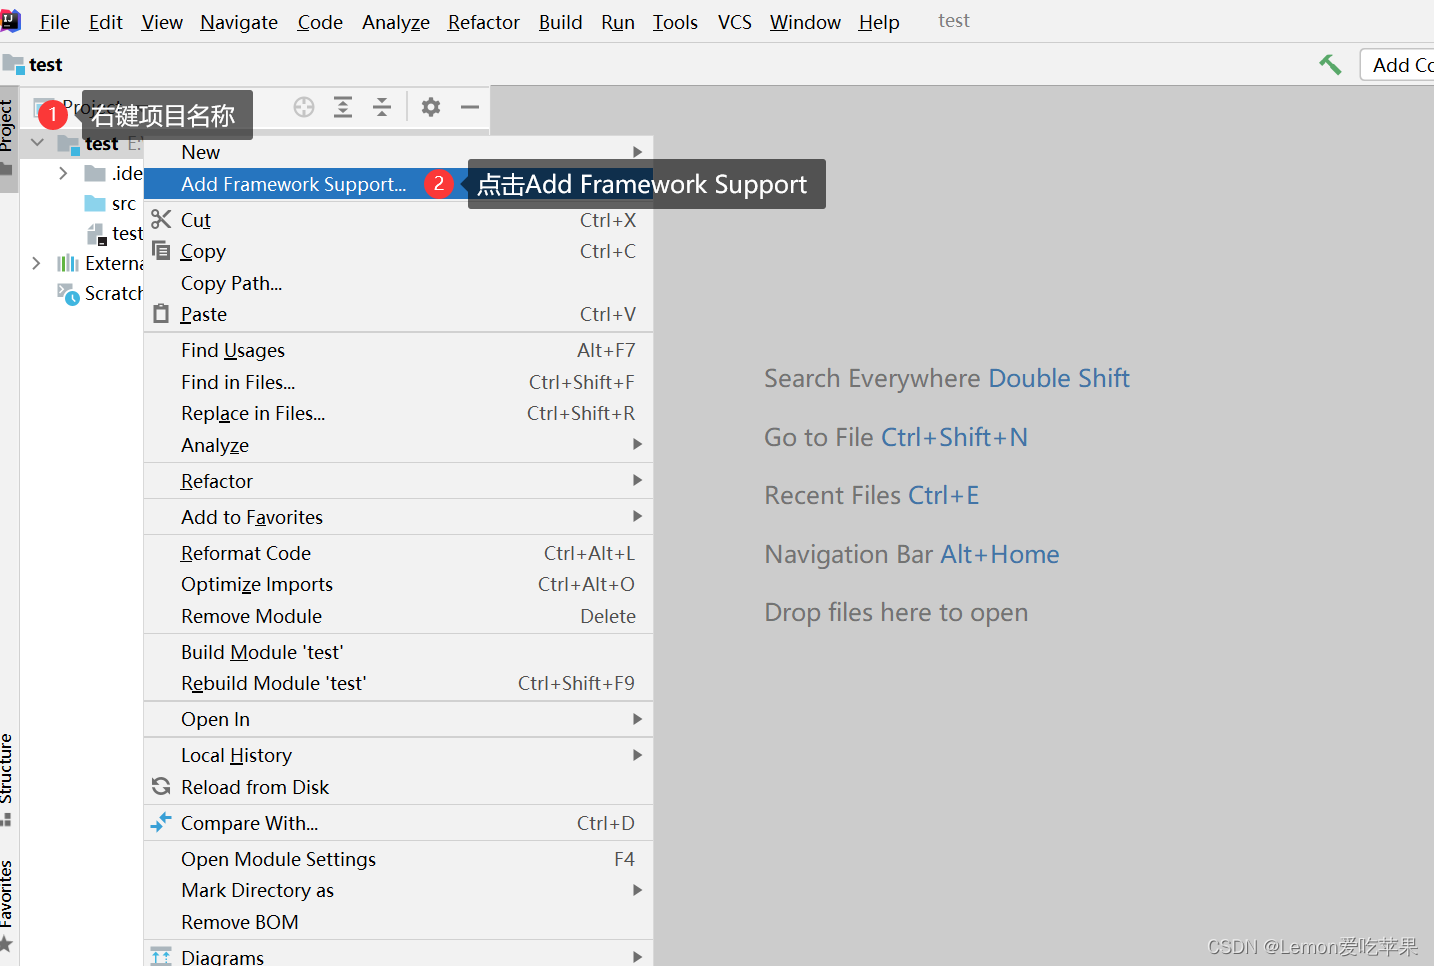Choose Reformat Code entry
Viewport: 1434px width, 966px height.
[x=398, y=553]
